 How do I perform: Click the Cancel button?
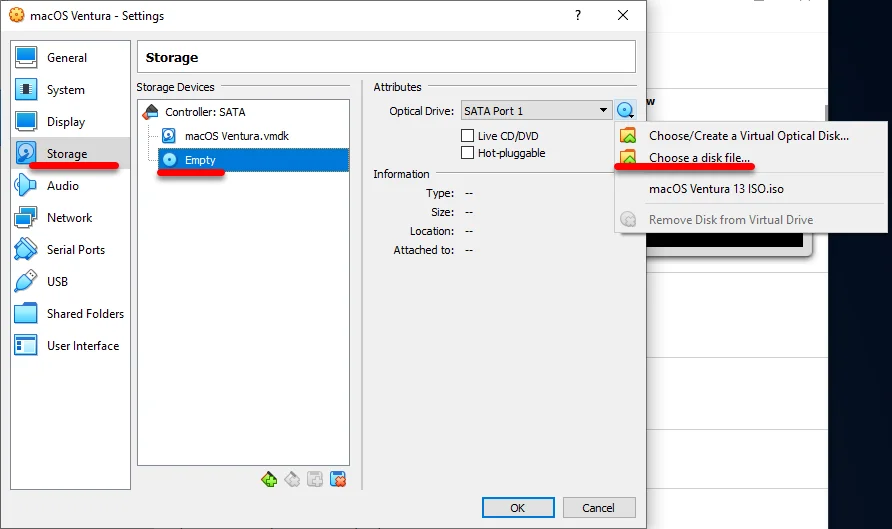pos(598,507)
